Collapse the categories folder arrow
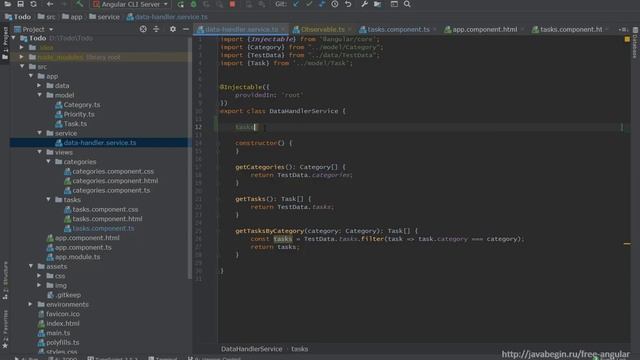The width and height of the screenshot is (640, 360). (49, 162)
